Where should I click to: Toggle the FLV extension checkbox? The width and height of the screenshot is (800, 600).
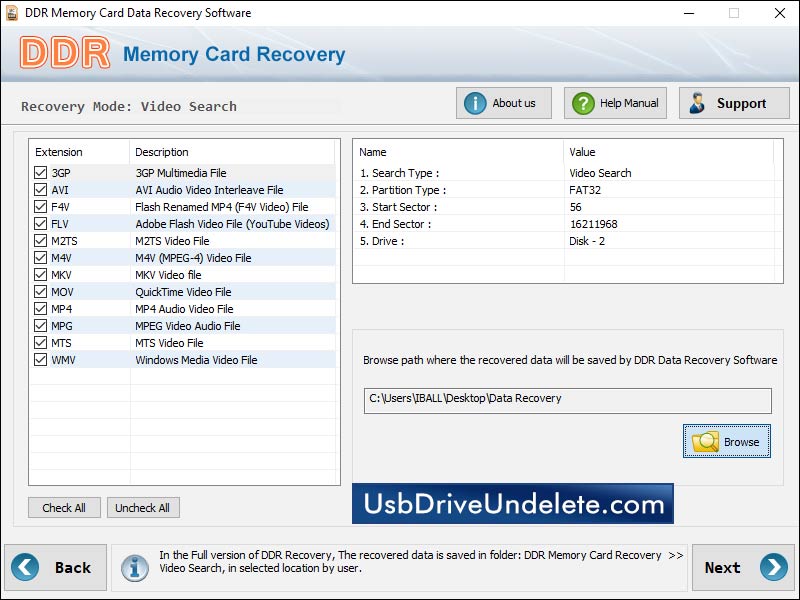pos(40,223)
